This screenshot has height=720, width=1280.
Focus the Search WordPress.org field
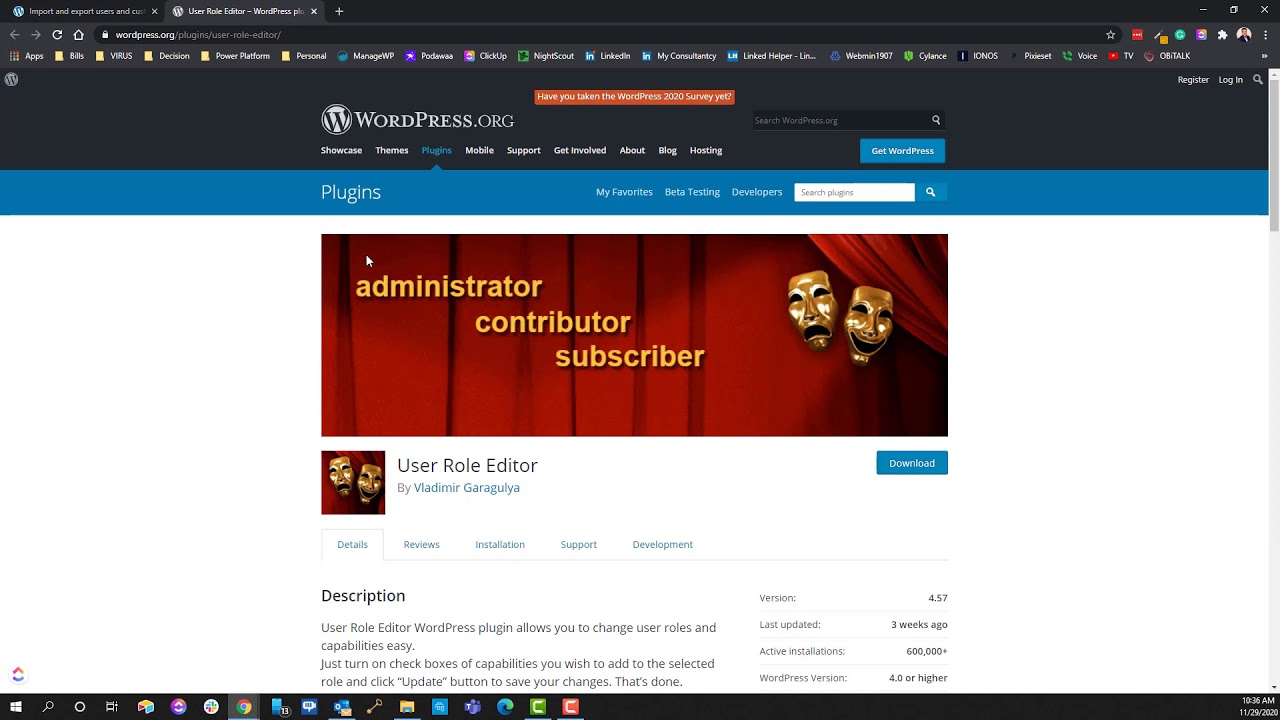tap(840, 120)
